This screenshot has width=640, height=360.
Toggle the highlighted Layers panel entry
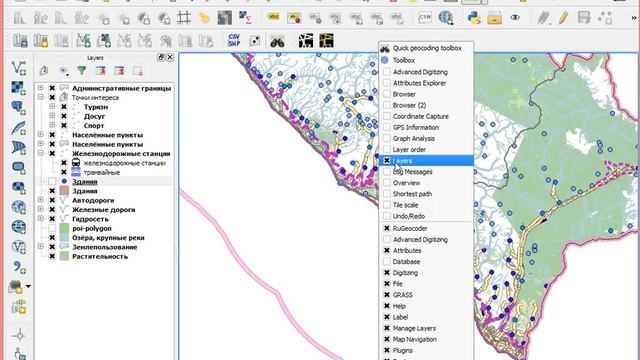[426, 160]
